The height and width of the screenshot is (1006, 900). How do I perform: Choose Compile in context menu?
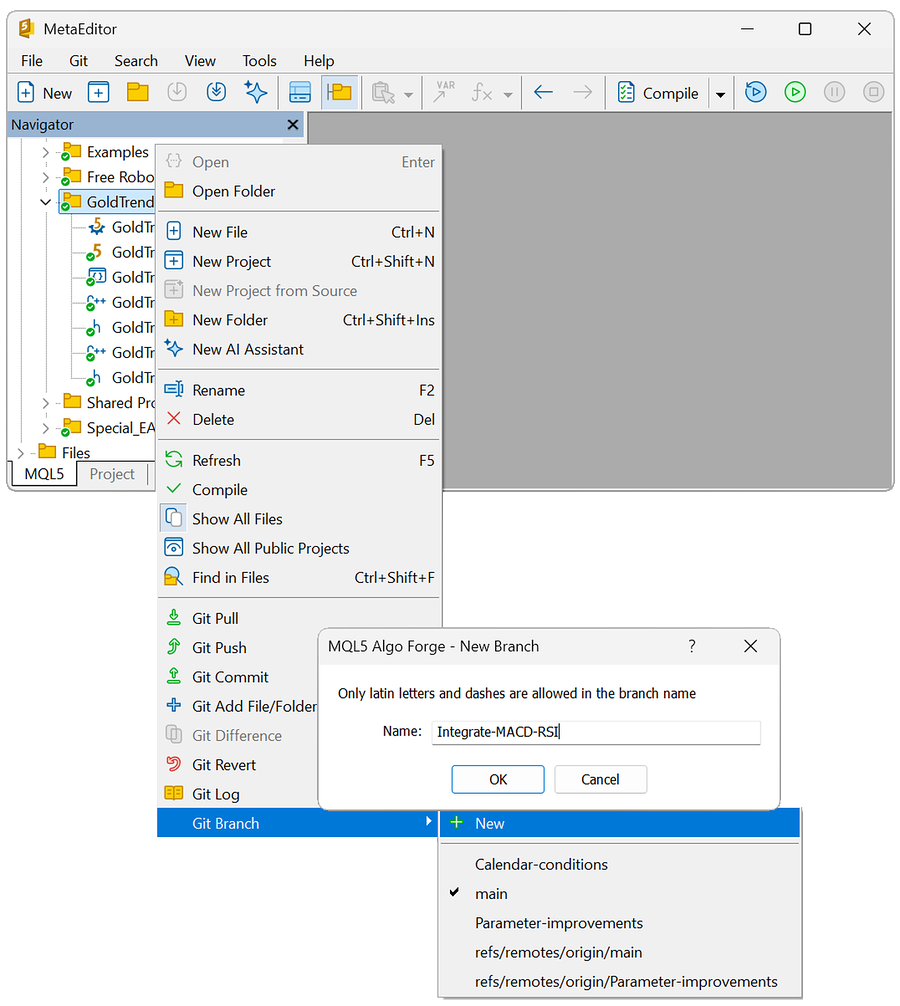[x=299, y=490]
